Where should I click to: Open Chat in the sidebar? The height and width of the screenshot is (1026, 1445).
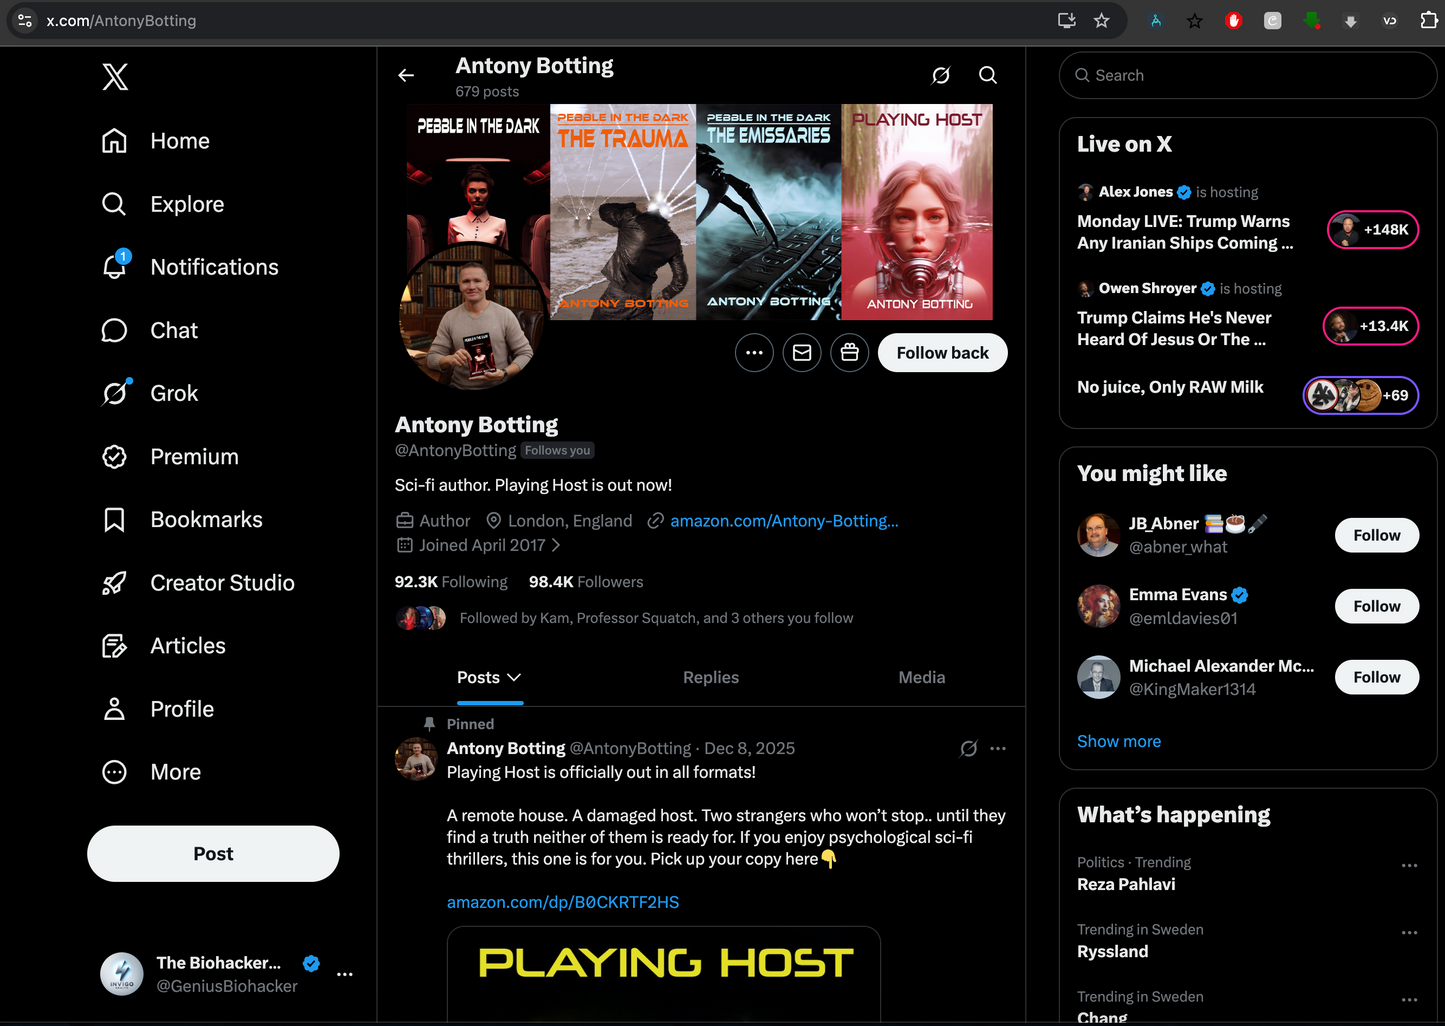click(x=149, y=330)
